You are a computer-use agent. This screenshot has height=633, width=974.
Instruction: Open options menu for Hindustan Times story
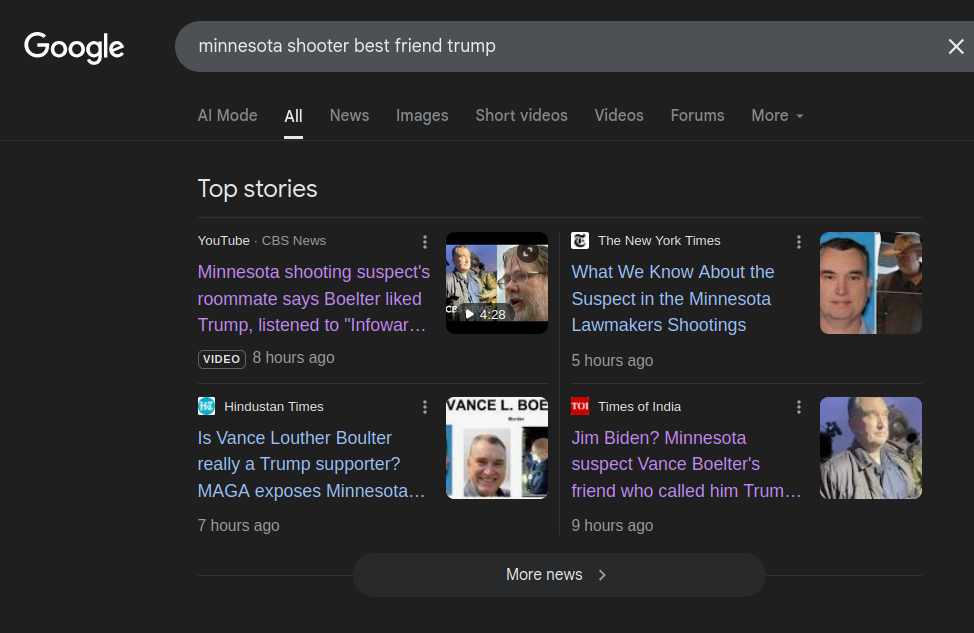click(425, 407)
